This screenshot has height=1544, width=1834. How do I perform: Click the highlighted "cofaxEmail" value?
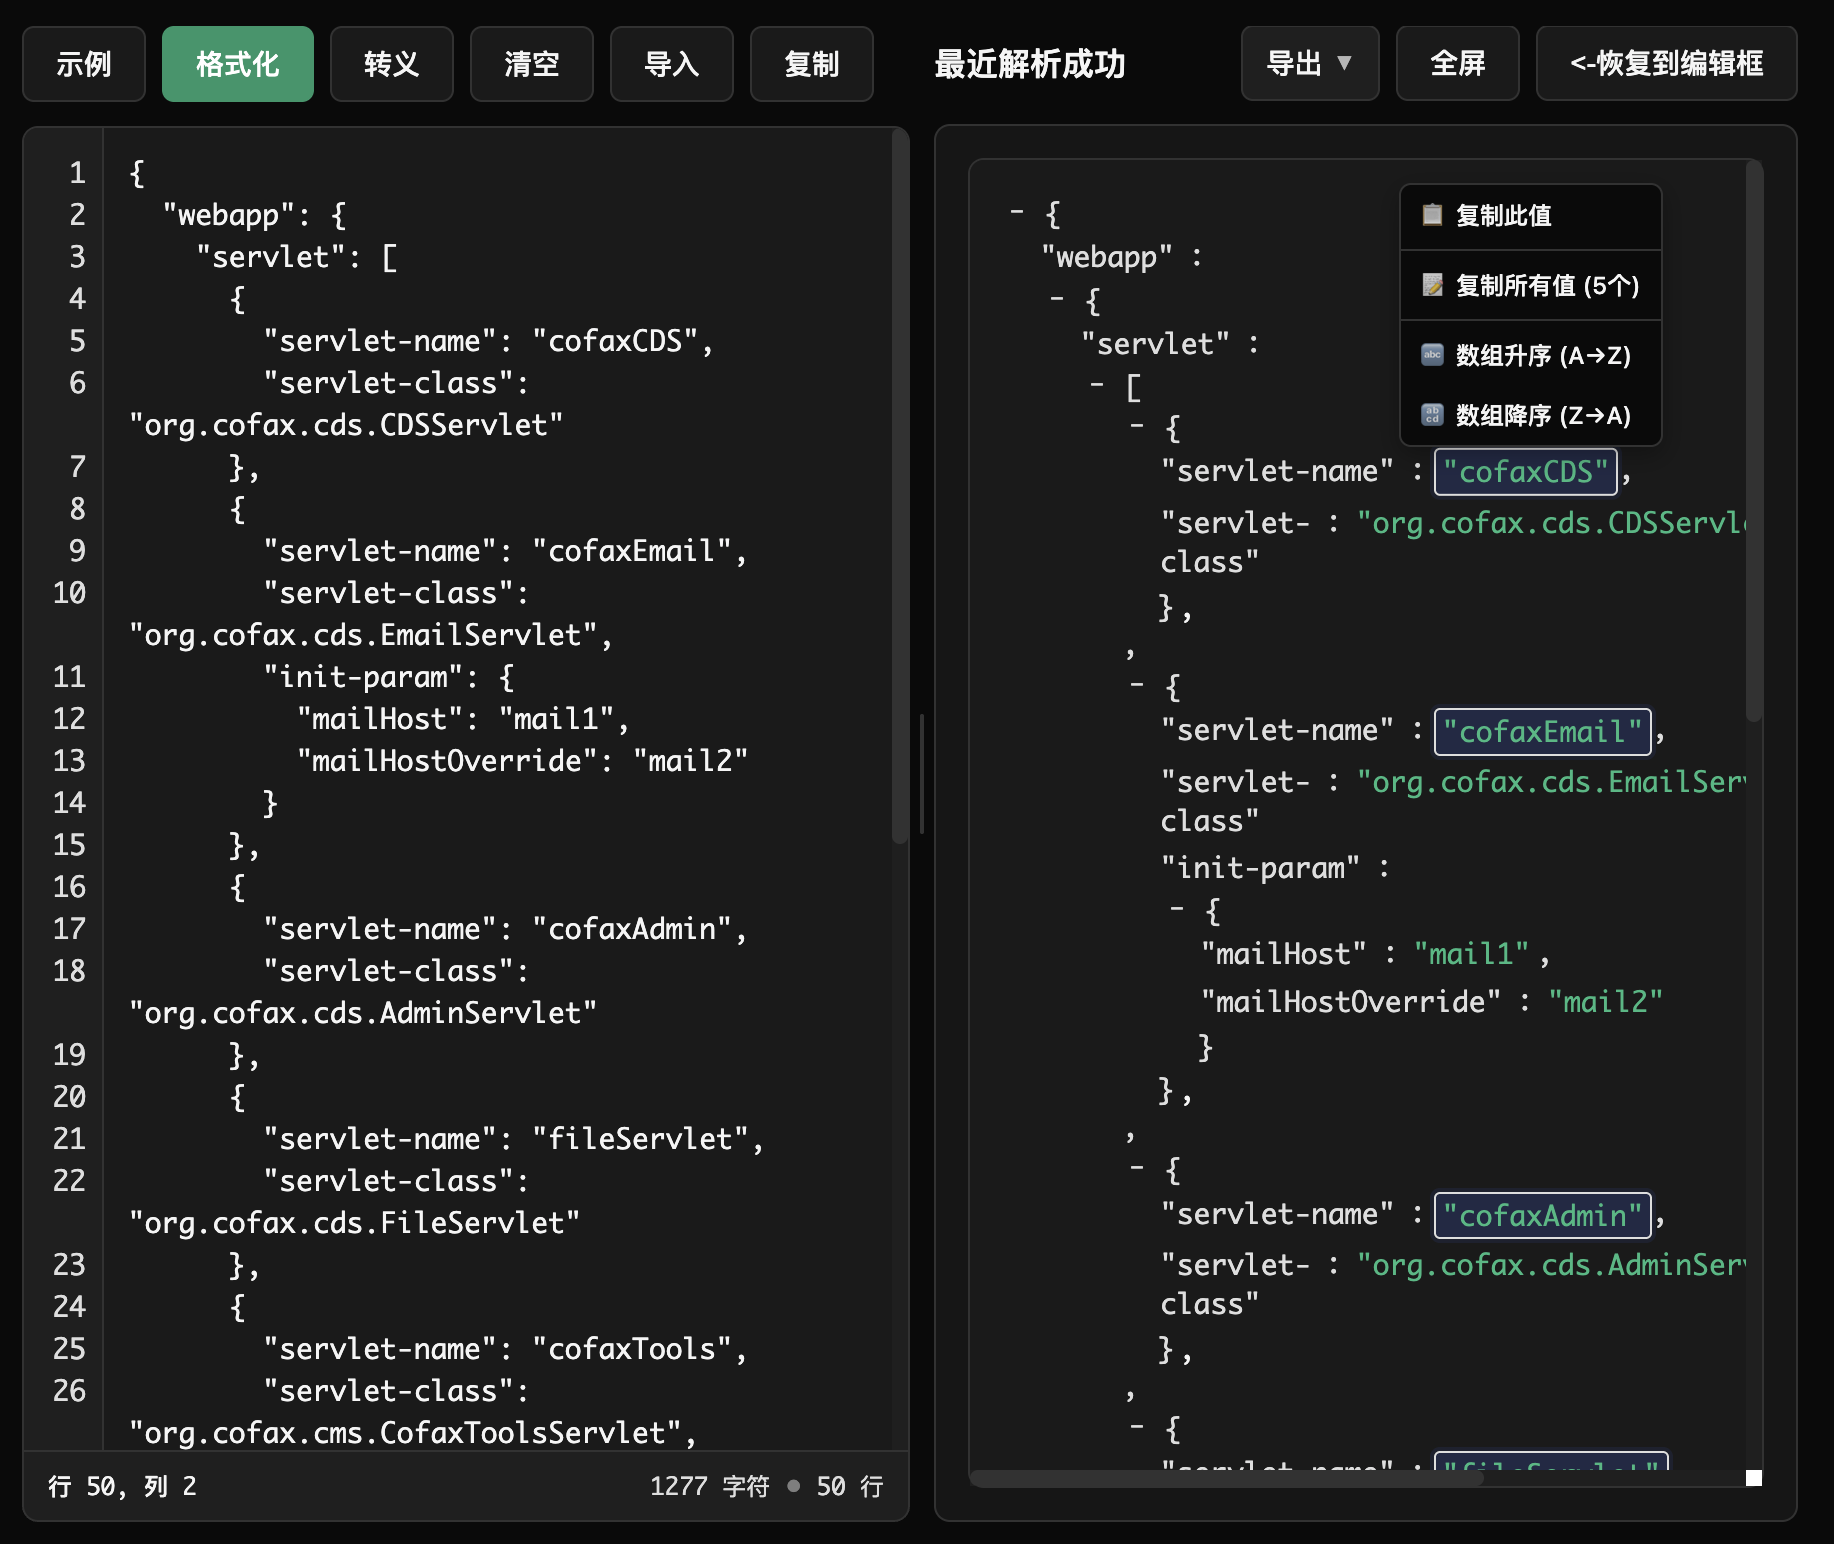1543,732
